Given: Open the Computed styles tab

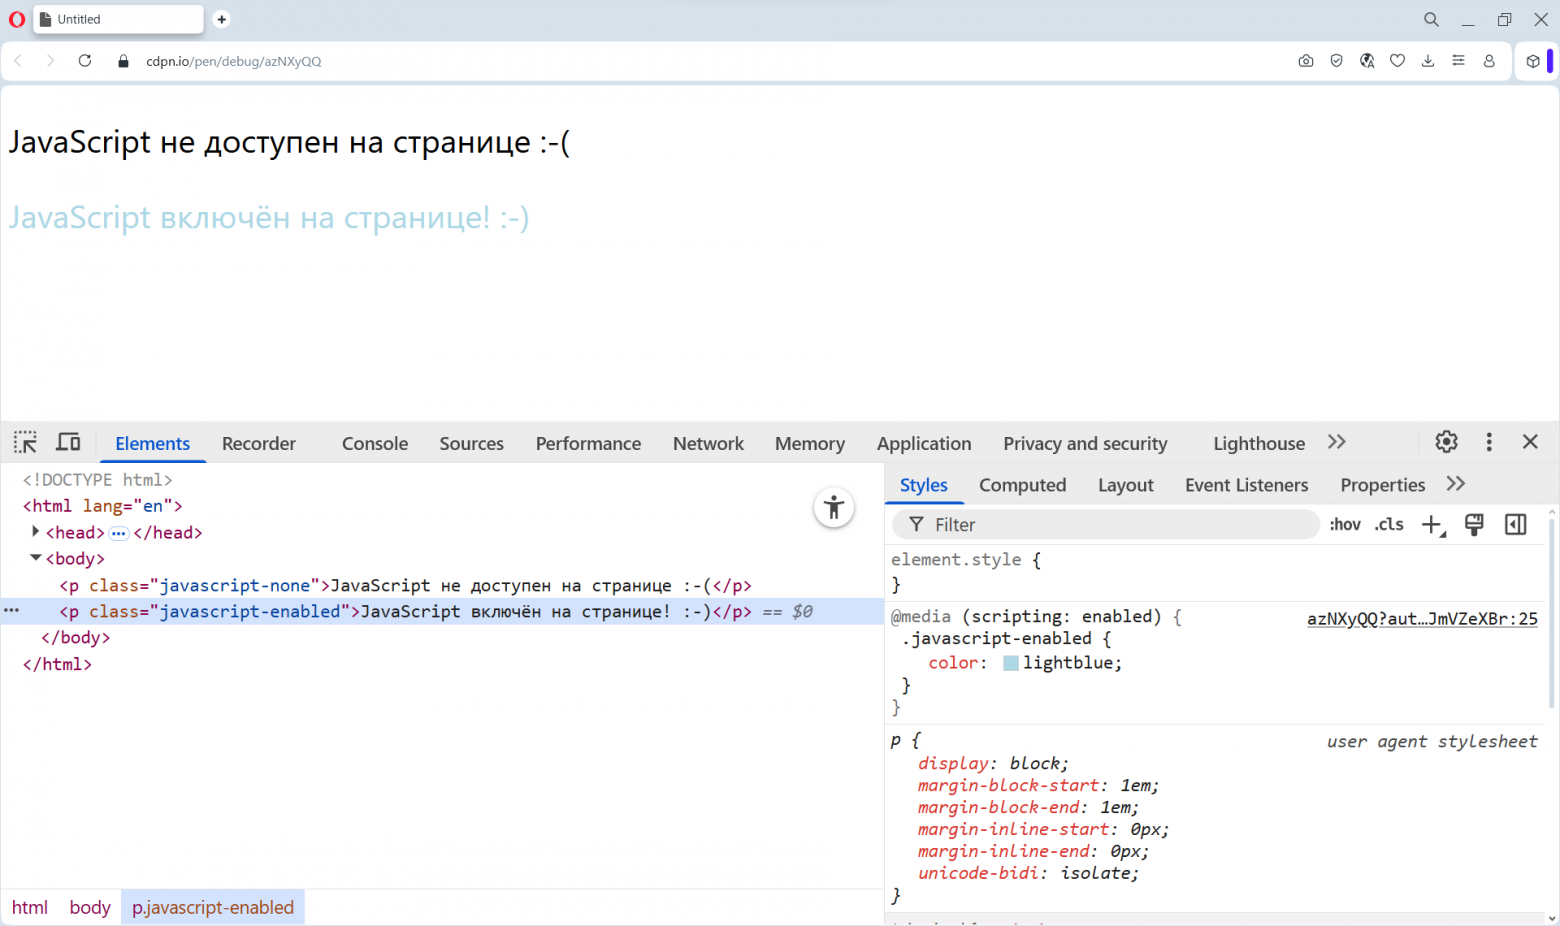Looking at the screenshot, I should pyautogui.click(x=1022, y=485).
